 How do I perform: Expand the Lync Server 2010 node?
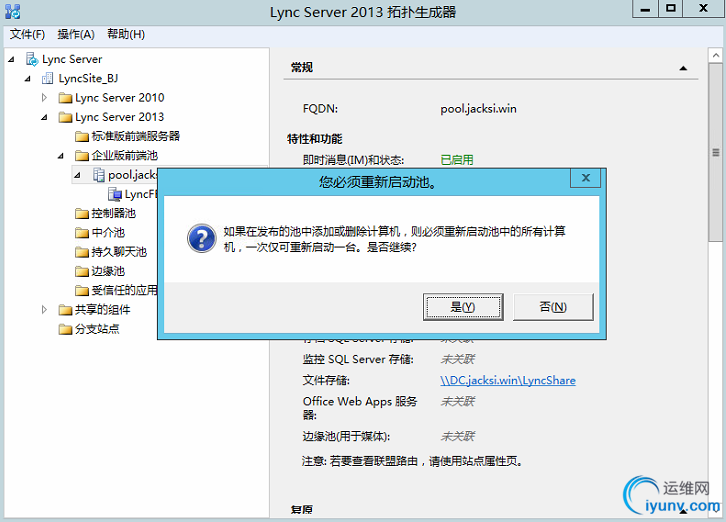point(44,98)
